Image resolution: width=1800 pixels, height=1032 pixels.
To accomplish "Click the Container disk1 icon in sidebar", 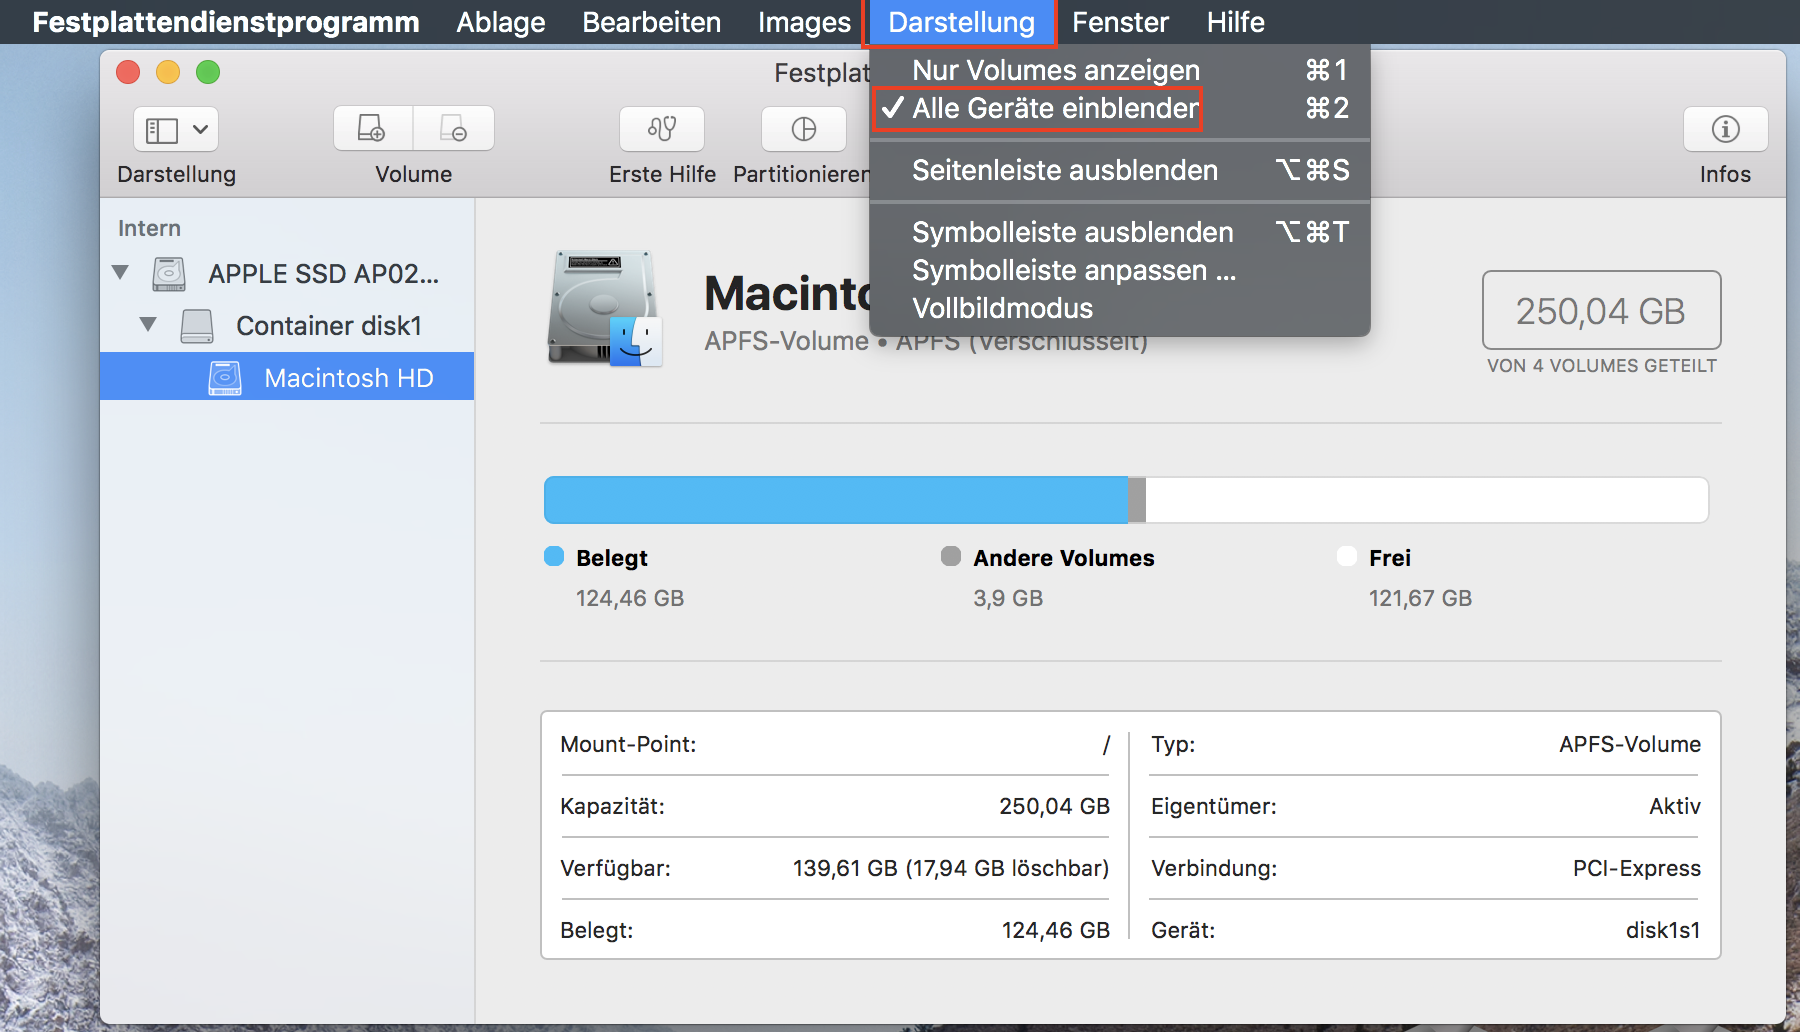I will [x=197, y=326].
